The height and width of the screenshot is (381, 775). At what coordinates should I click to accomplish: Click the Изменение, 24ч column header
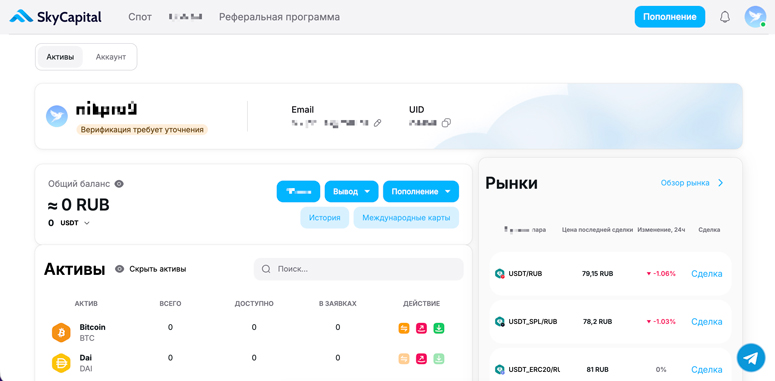point(661,230)
